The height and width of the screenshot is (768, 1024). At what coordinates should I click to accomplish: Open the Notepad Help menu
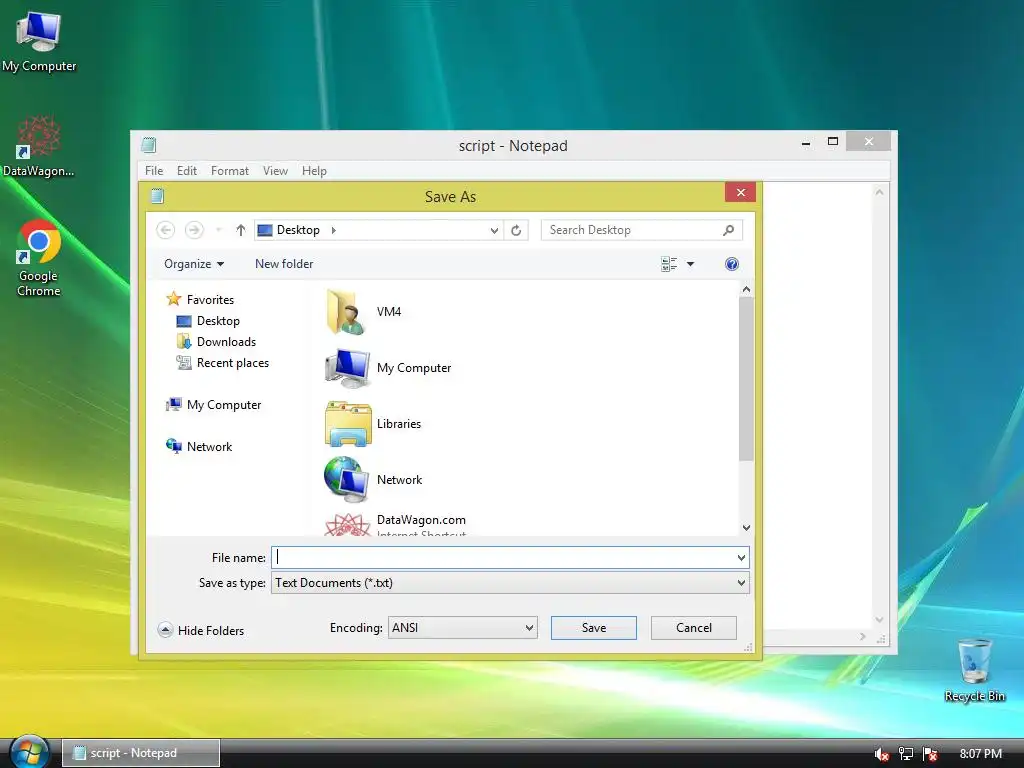click(x=314, y=170)
